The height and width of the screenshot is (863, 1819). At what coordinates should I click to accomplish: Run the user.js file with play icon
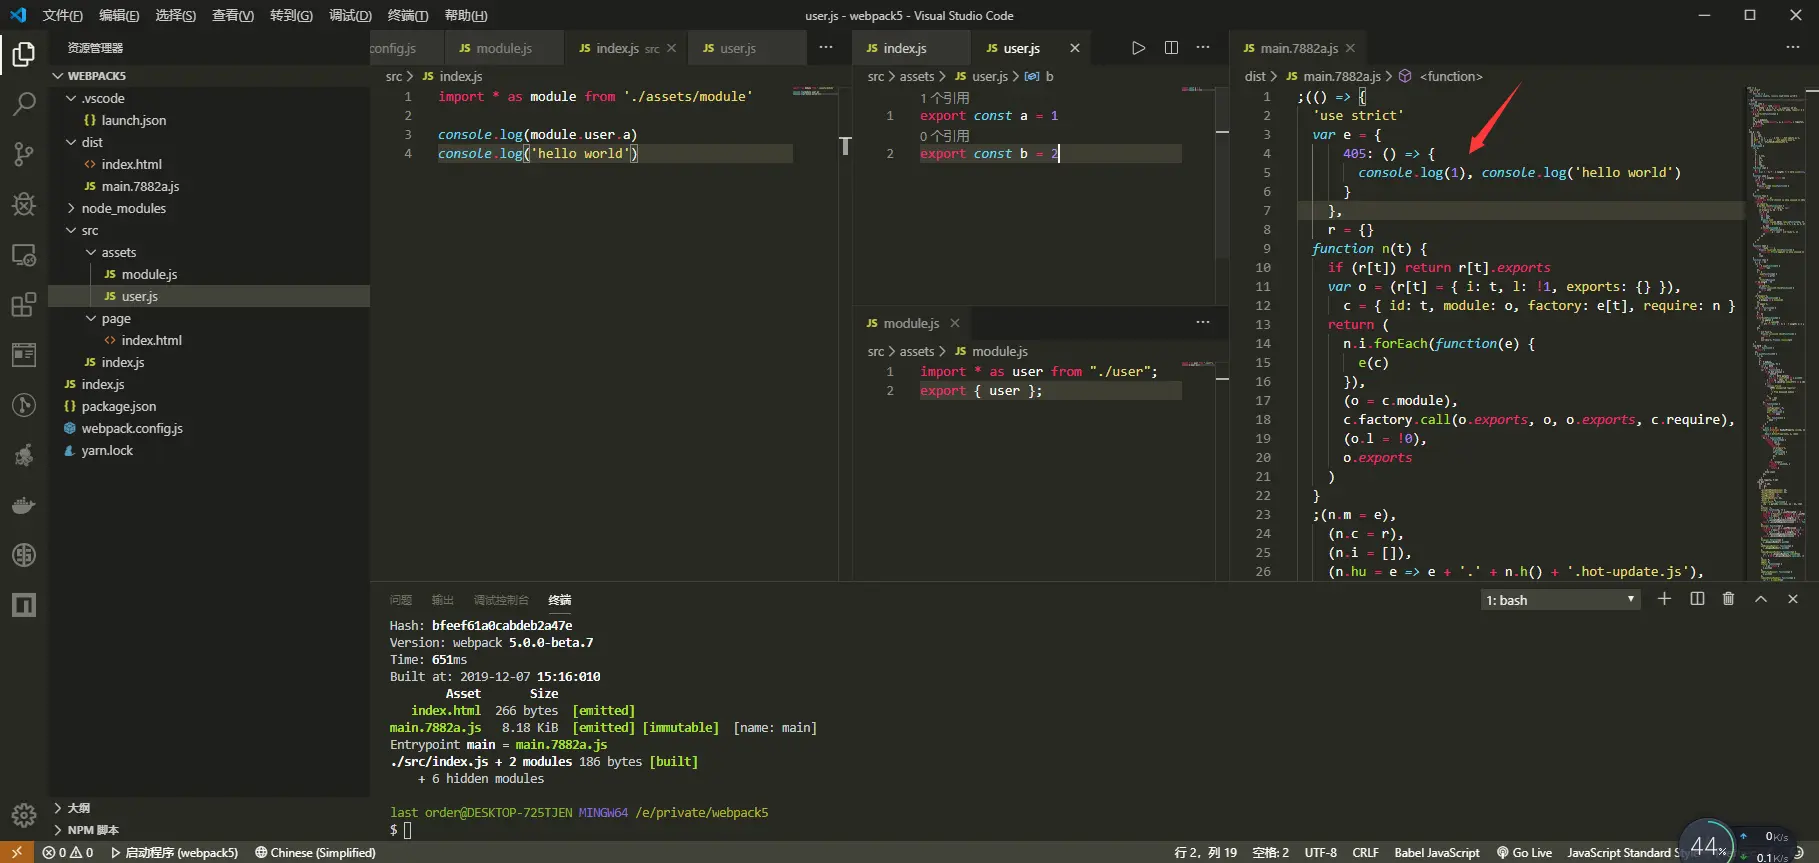(x=1138, y=48)
